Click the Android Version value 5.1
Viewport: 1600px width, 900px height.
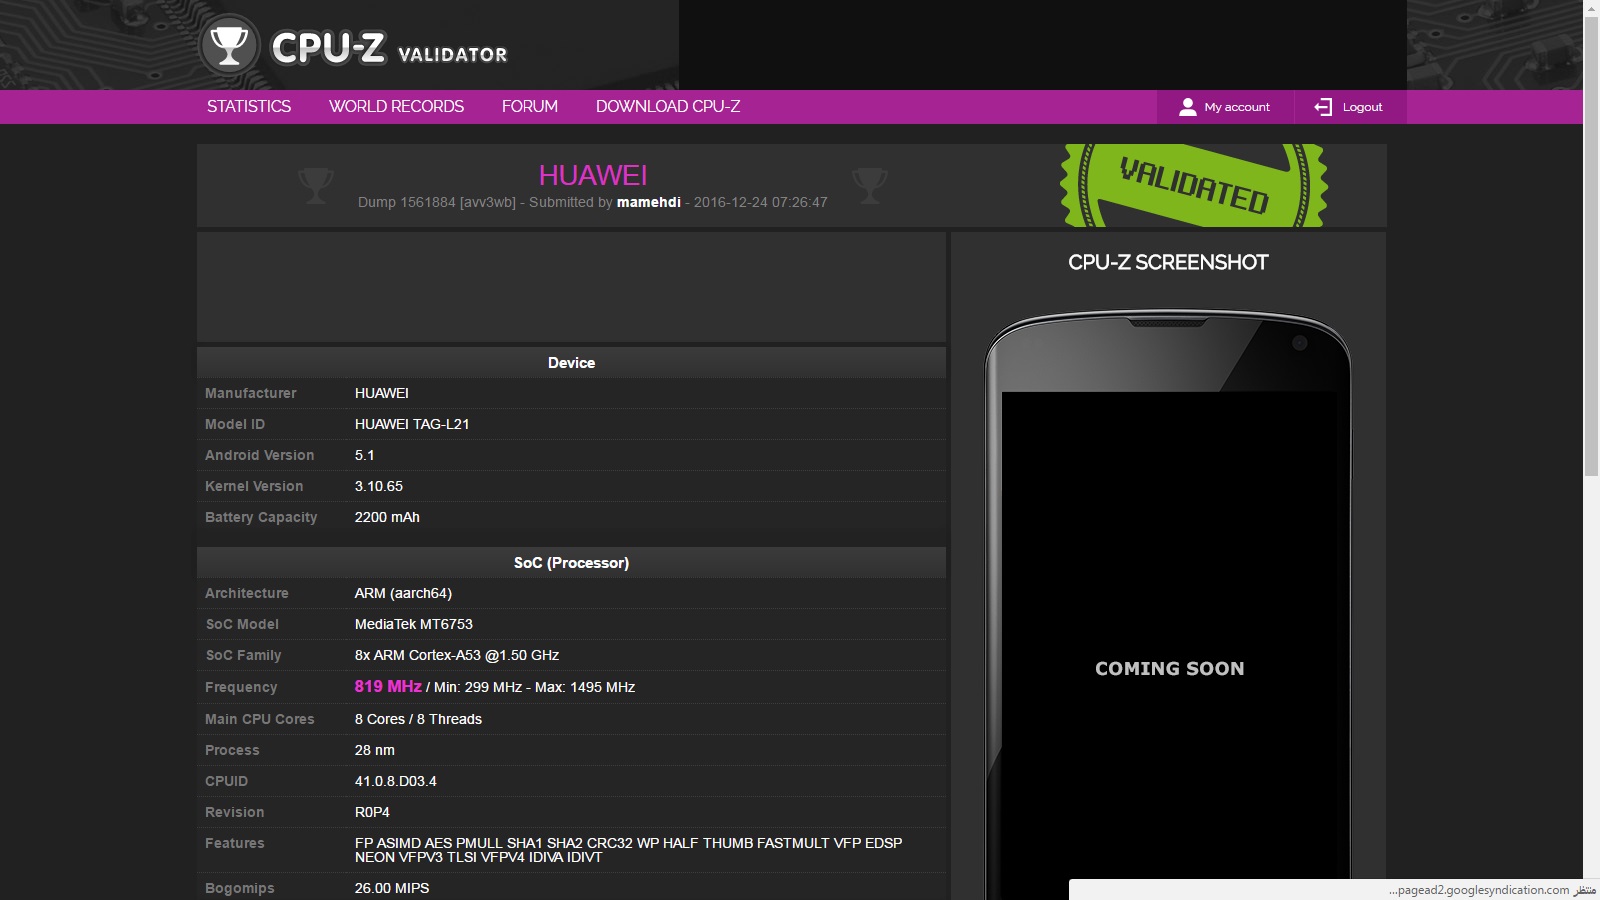(x=365, y=455)
